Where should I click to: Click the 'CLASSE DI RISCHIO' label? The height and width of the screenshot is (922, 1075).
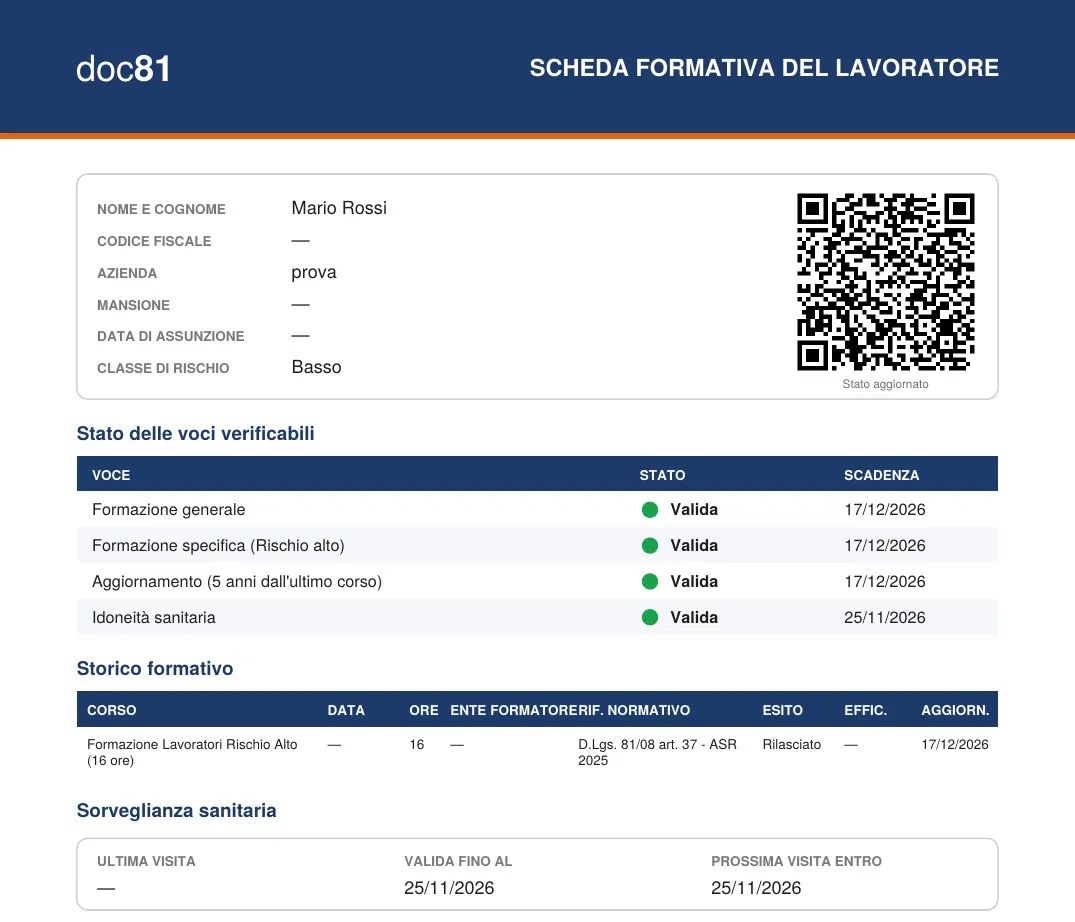163,368
